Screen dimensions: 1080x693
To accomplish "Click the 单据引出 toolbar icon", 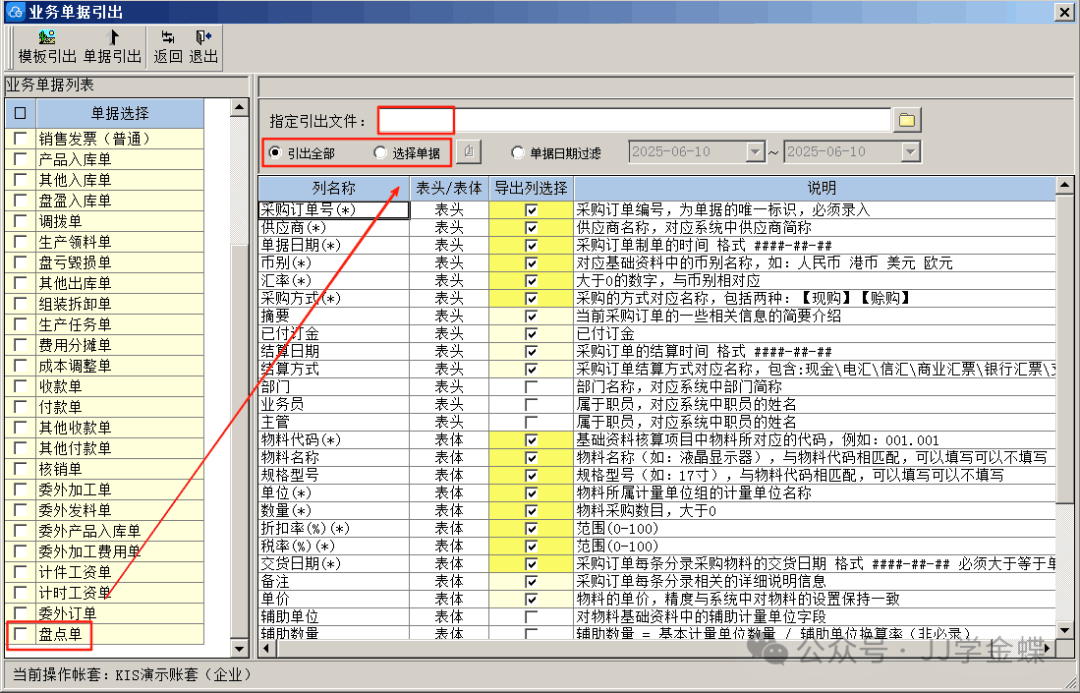I will [x=112, y=38].
